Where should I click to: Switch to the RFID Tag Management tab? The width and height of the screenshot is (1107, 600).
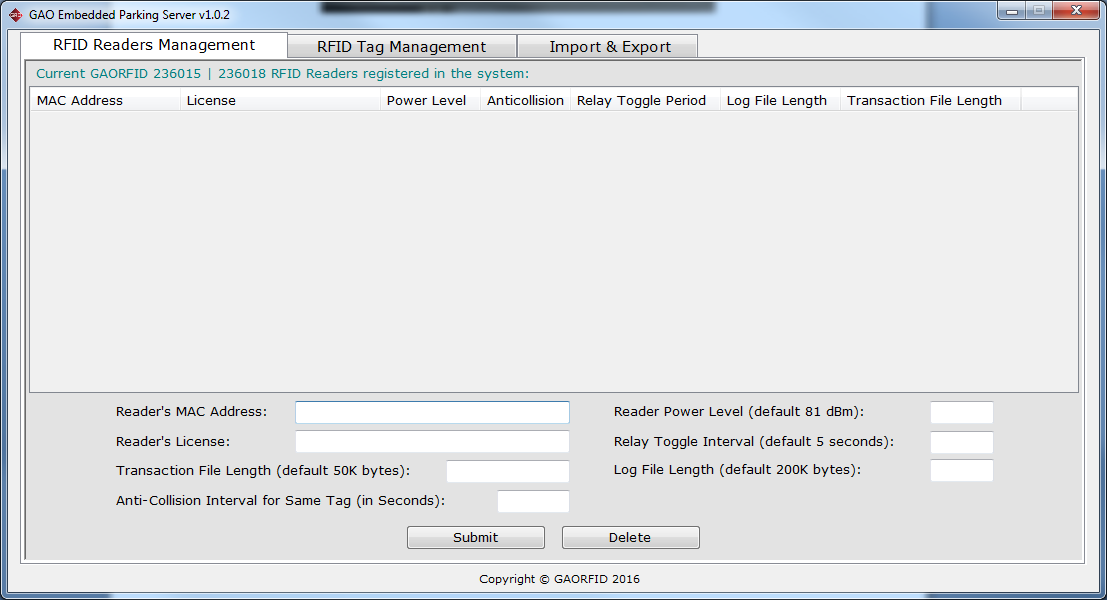[401, 47]
